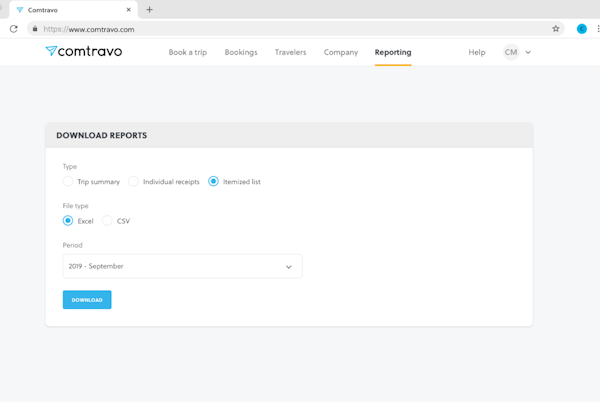Choose Excel file type
Image resolution: width=600 pixels, height=402 pixels.
point(68,221)
